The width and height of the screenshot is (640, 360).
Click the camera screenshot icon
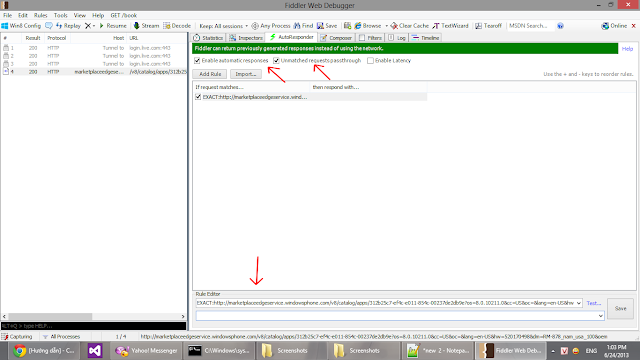347,26
